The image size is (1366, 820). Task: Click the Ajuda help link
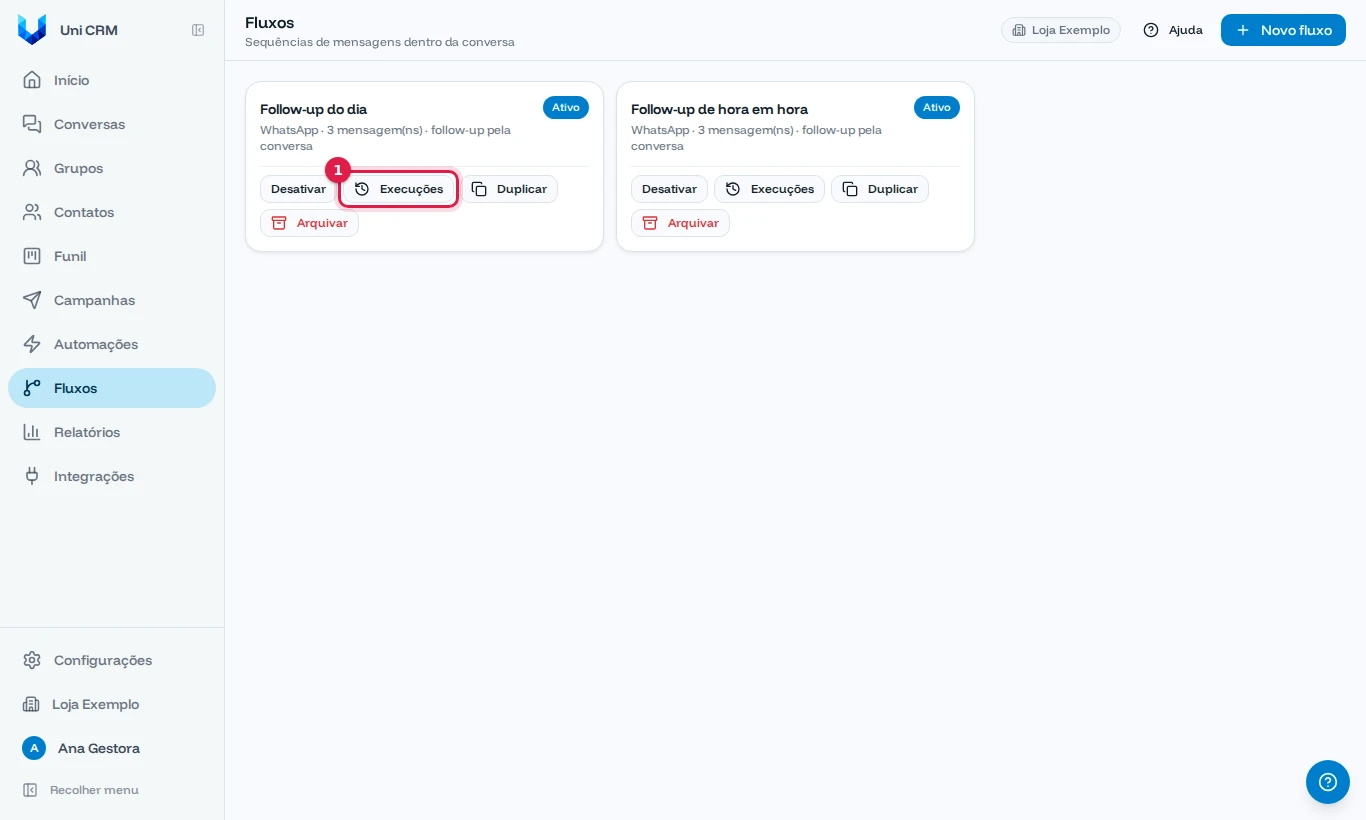tap(1173, 30)
